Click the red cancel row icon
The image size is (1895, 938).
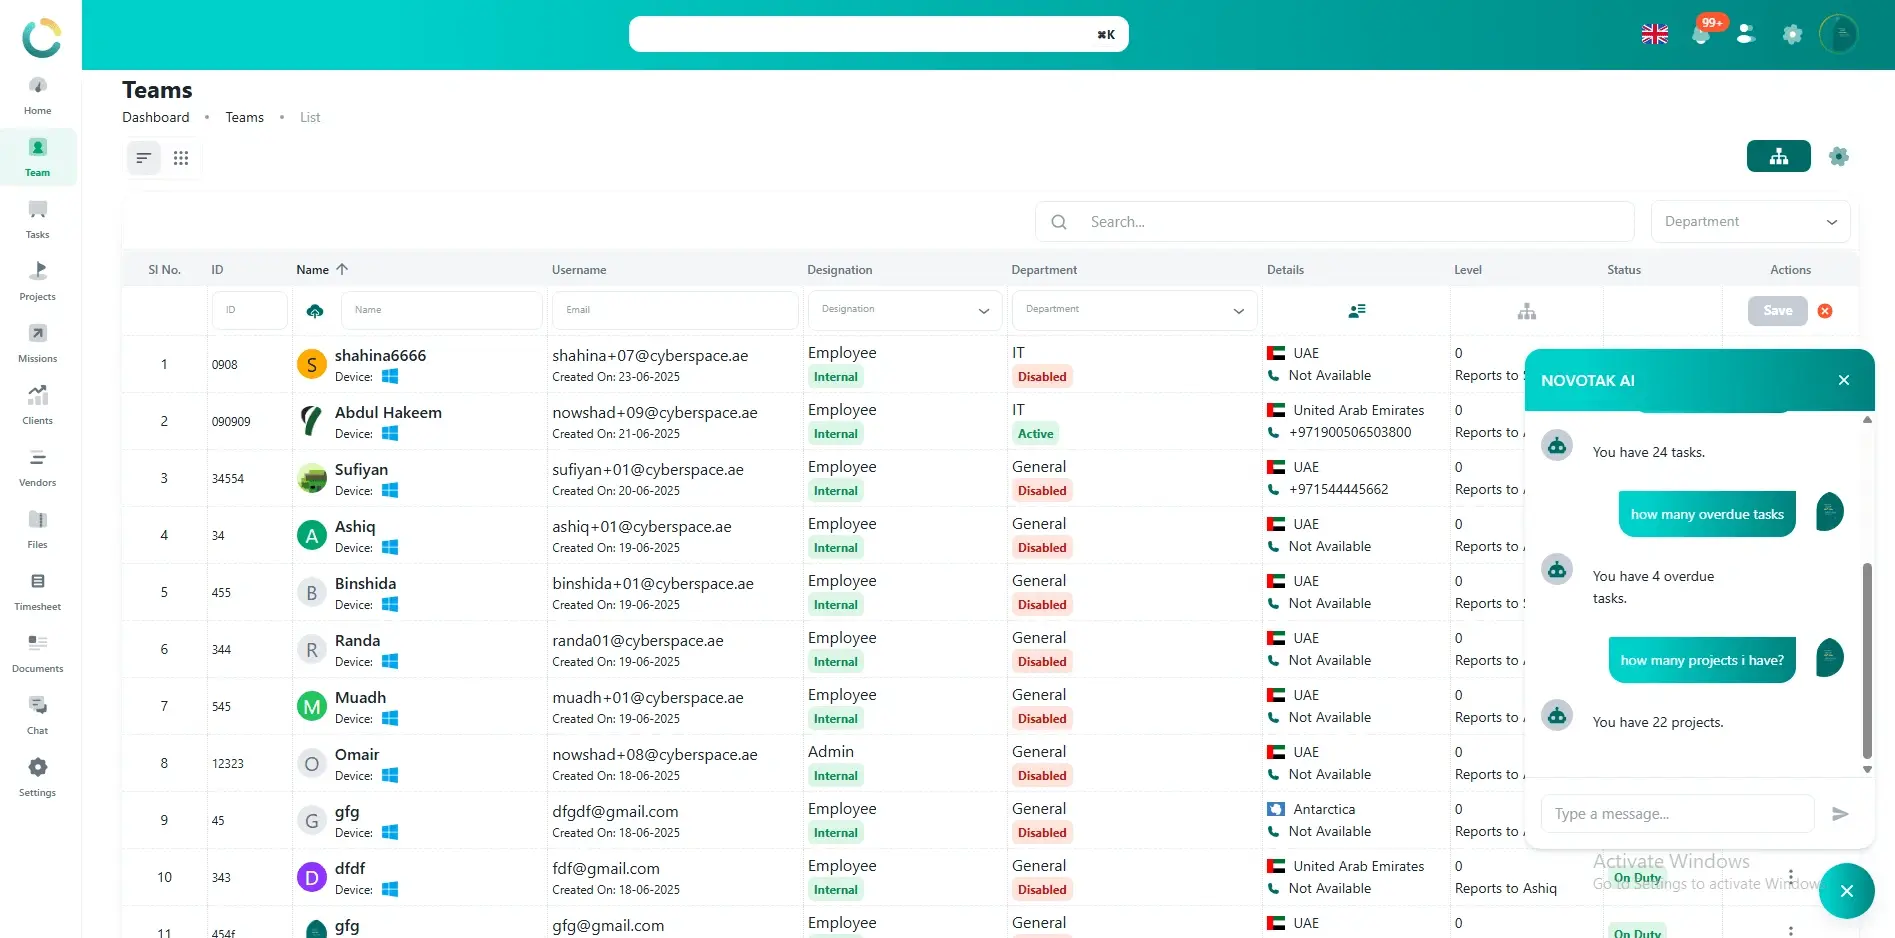1824,311
